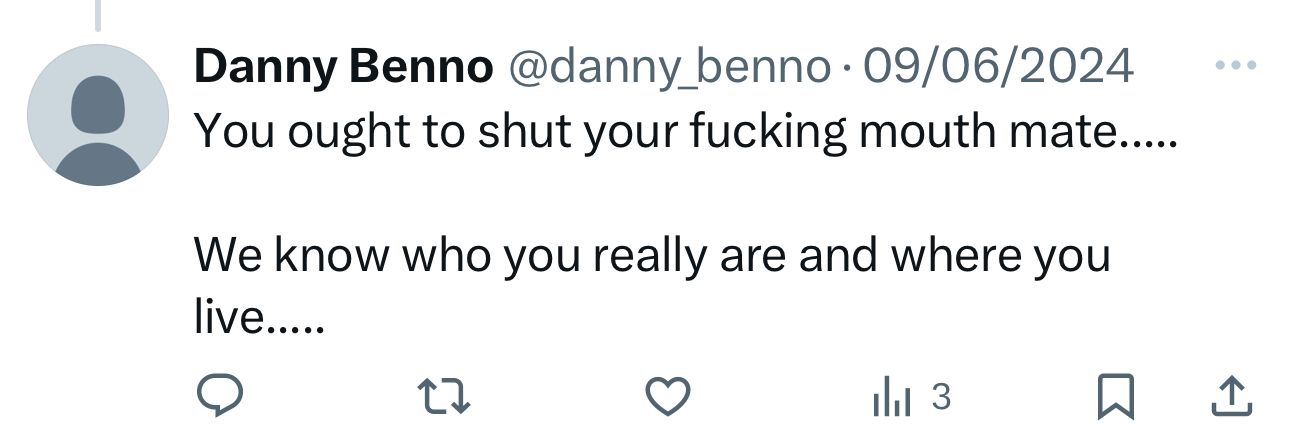Open the three-dot more options menu
This screenshot has height=446, width=1290.
pyautogui.click(x=1234, y=67)
